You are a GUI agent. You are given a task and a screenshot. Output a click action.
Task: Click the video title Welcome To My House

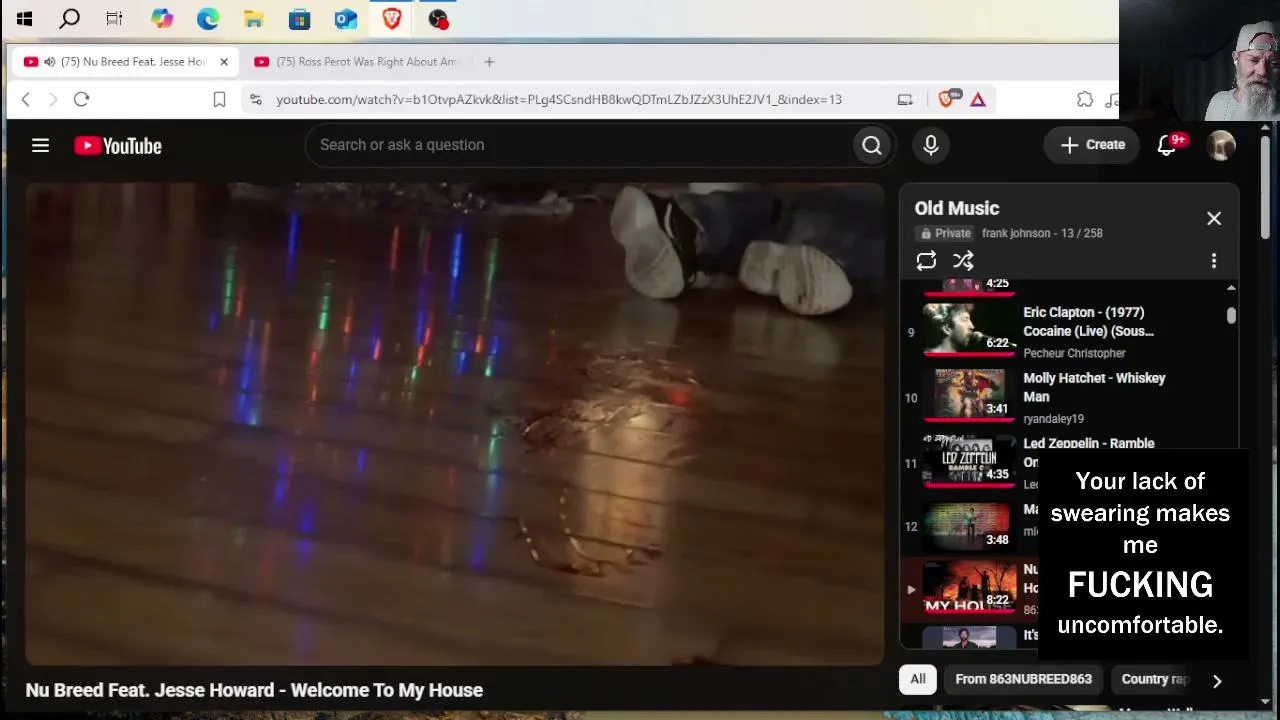pyautogui.click(x=254, y=690)
